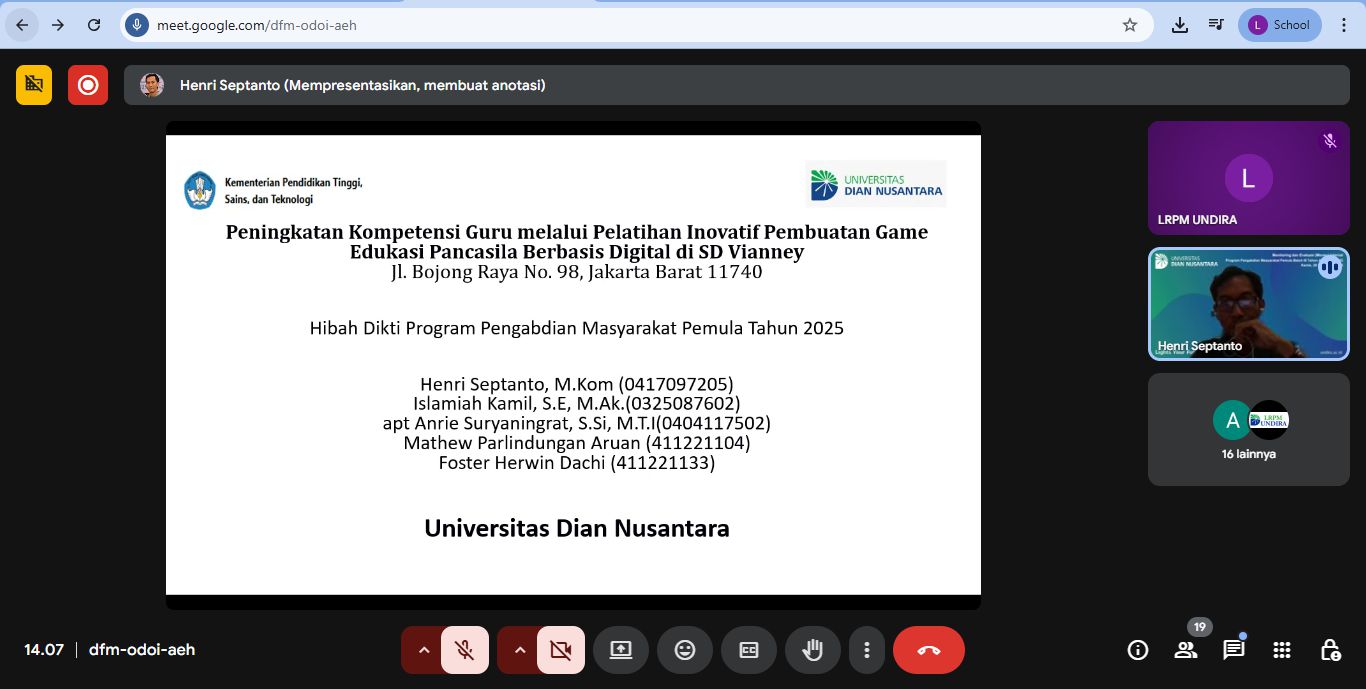
Task: Show the participants list
Action: point(1186,650)
